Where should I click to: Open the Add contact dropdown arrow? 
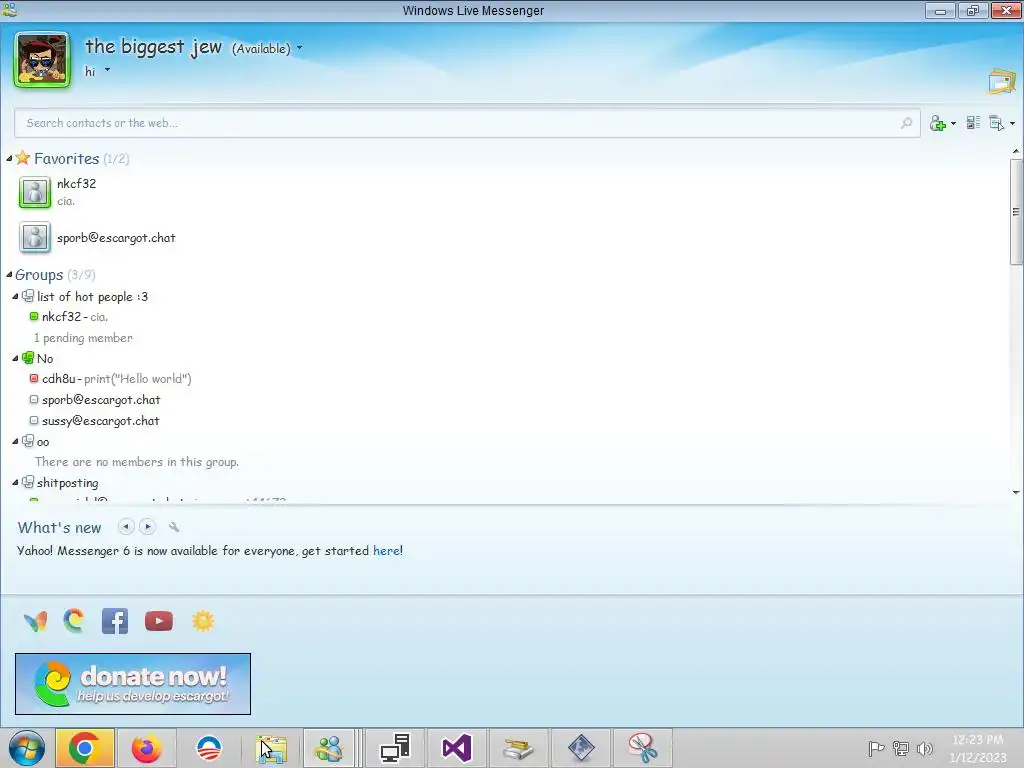point(953,123)
